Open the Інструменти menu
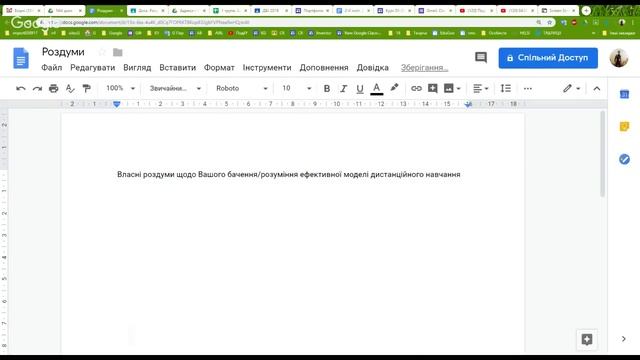Viewport: 640px width, 360px height. (267, 68)
